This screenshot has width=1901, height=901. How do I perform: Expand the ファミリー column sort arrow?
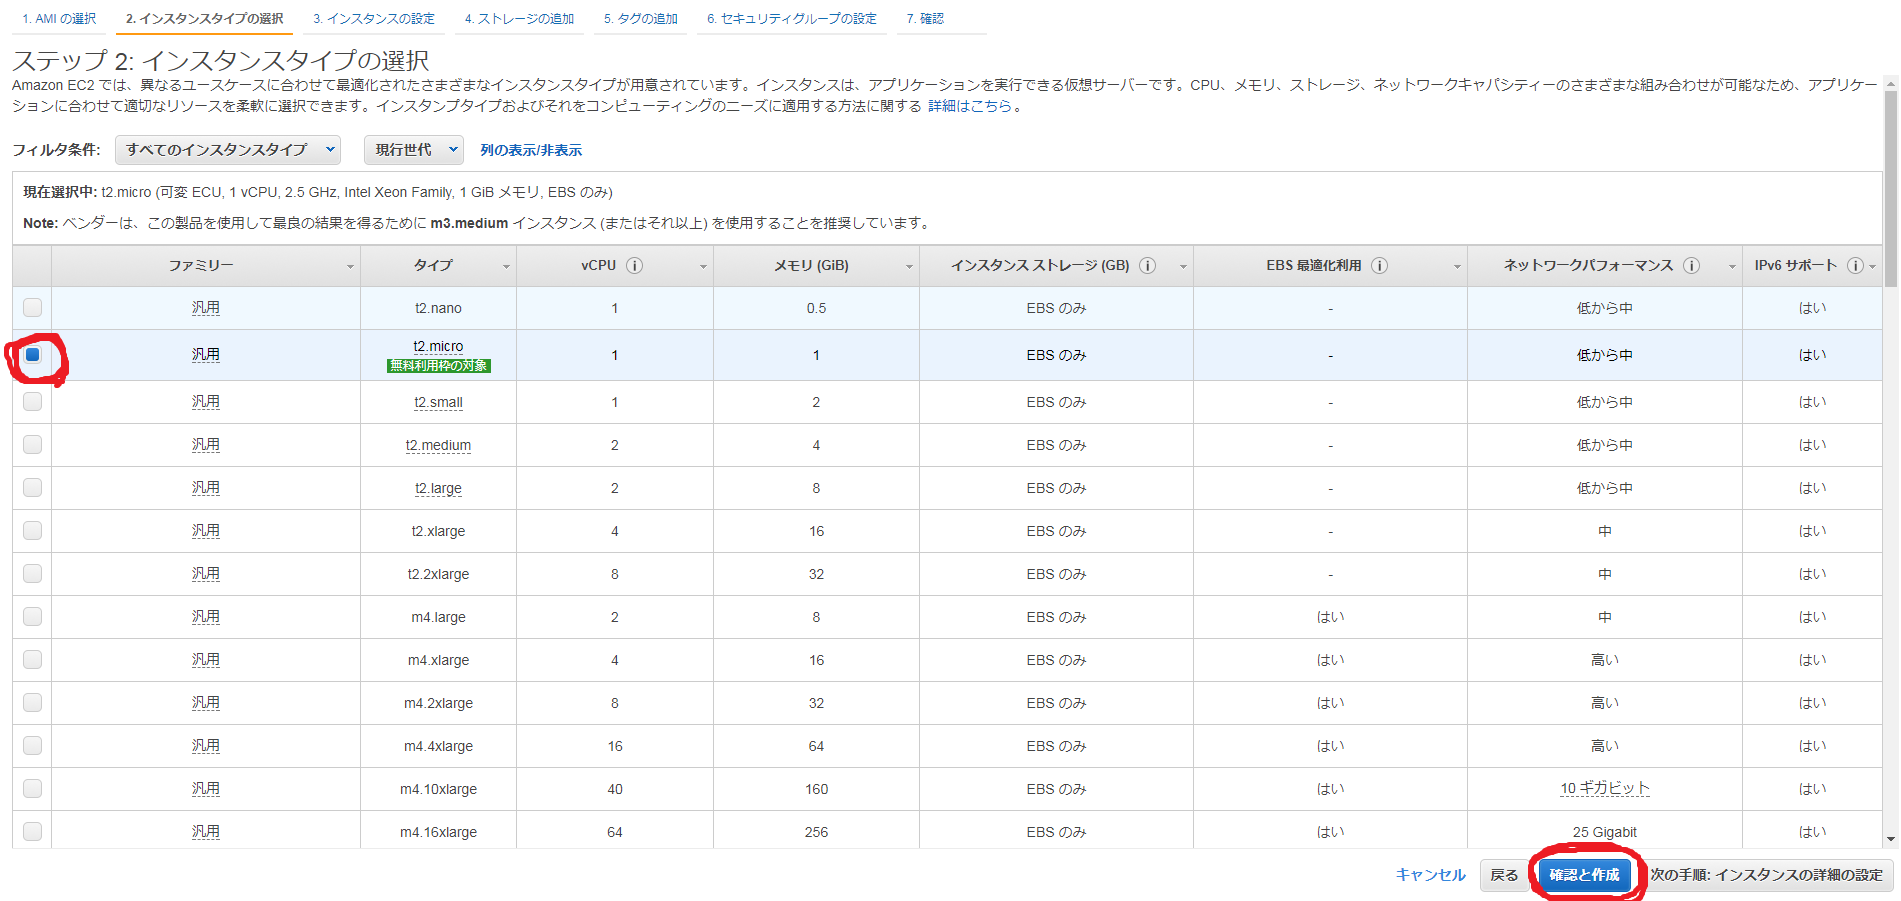(x=350, y=267)
